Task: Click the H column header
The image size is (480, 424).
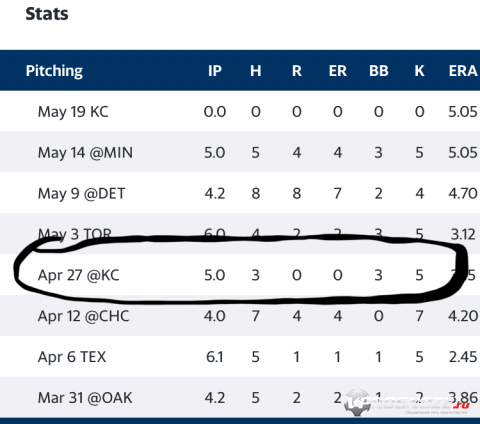Action: click(256, 71)
